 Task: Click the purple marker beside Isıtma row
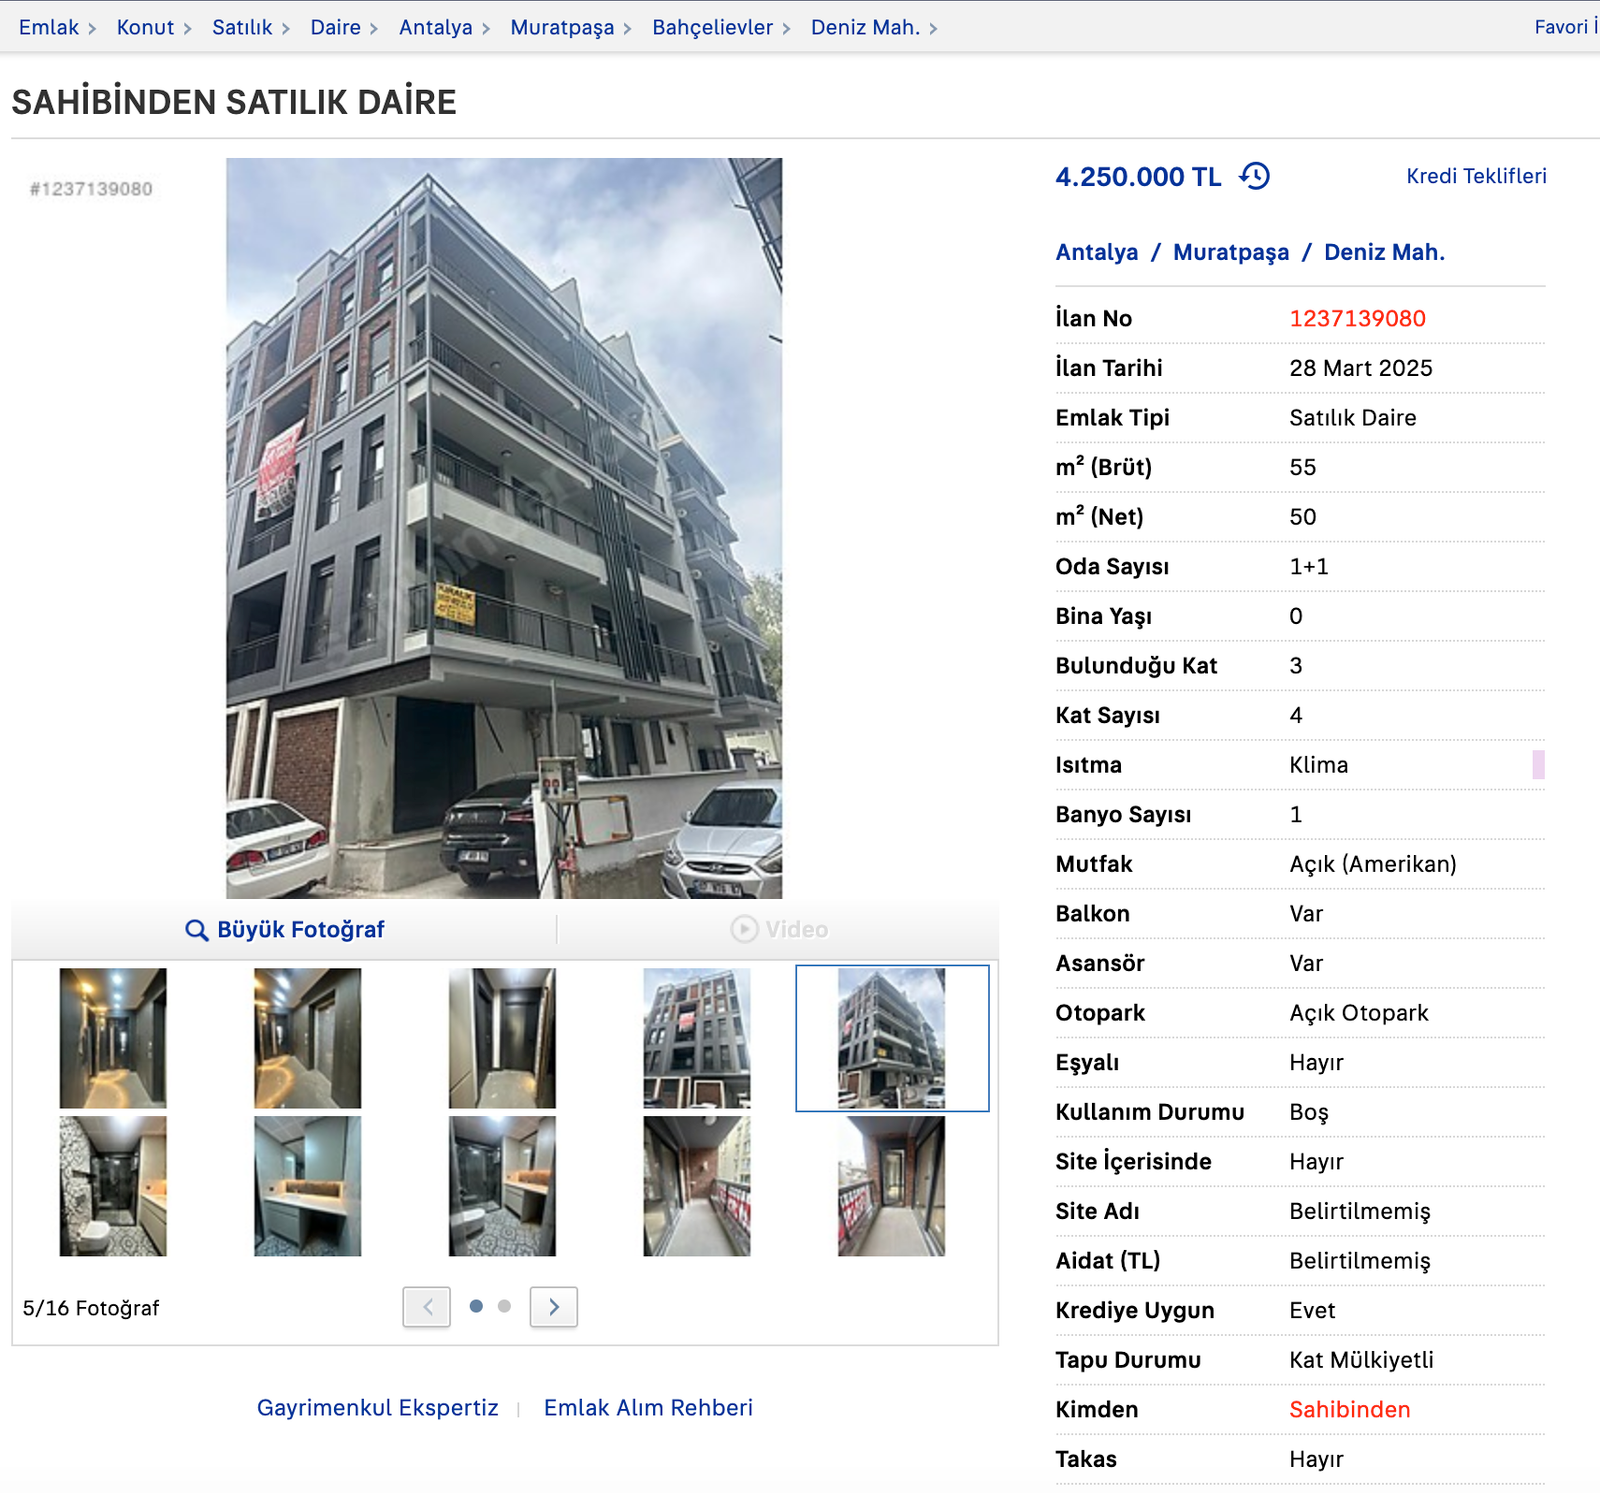1538,765
